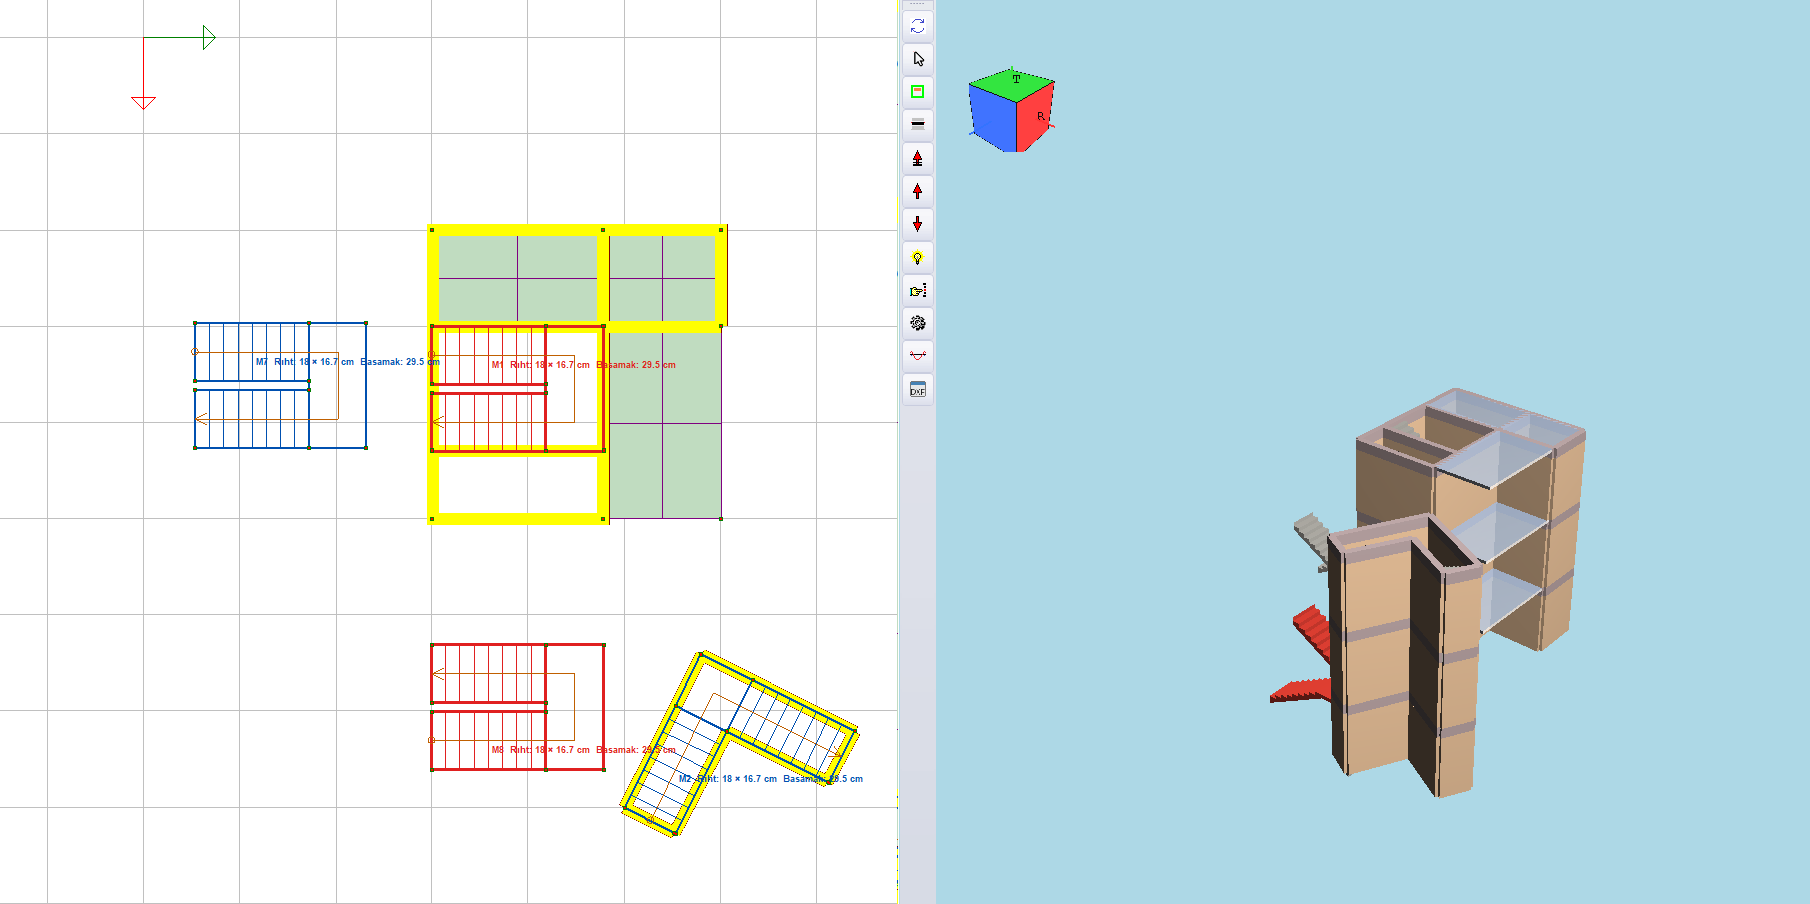Click the green T face of view cube

click(x=1012, y=85)
